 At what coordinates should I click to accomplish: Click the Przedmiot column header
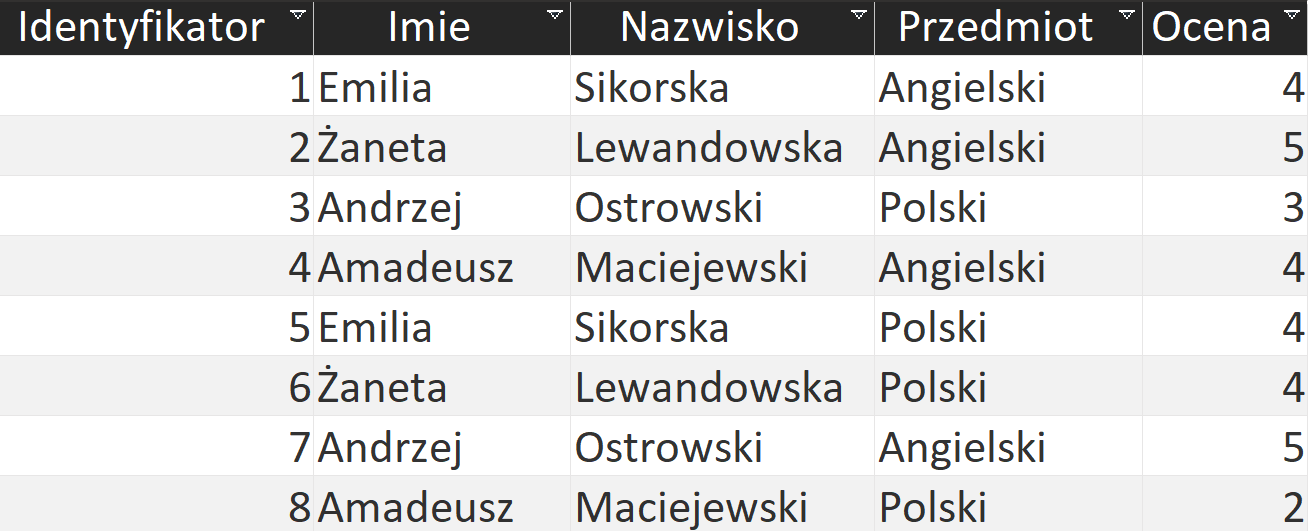(x=1008, y=27)
